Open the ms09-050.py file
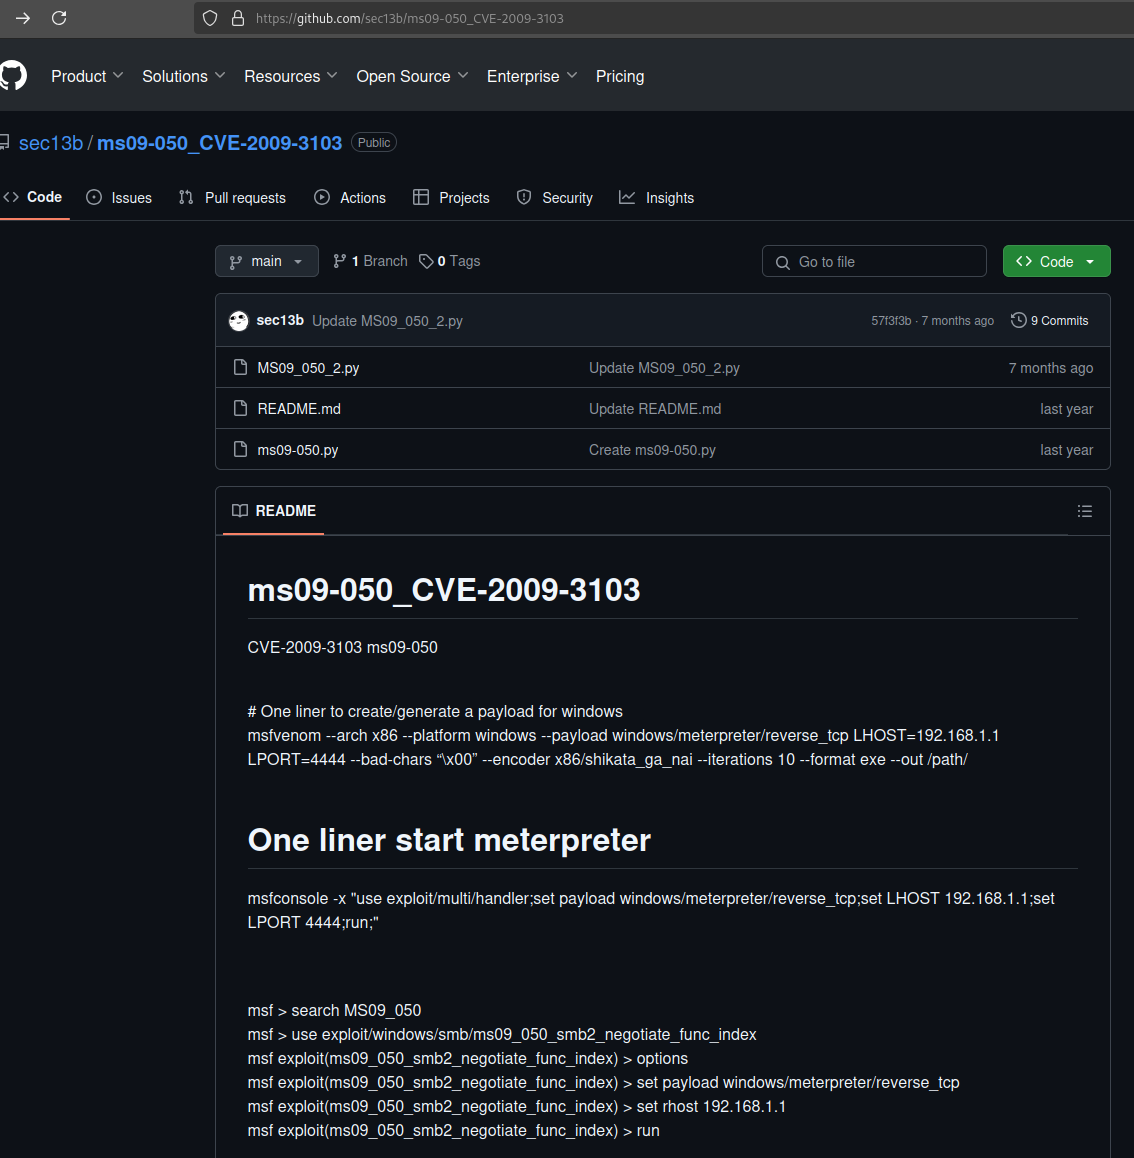The width and height of the screenshot is (1134, 1158). [x=298, y=450]
